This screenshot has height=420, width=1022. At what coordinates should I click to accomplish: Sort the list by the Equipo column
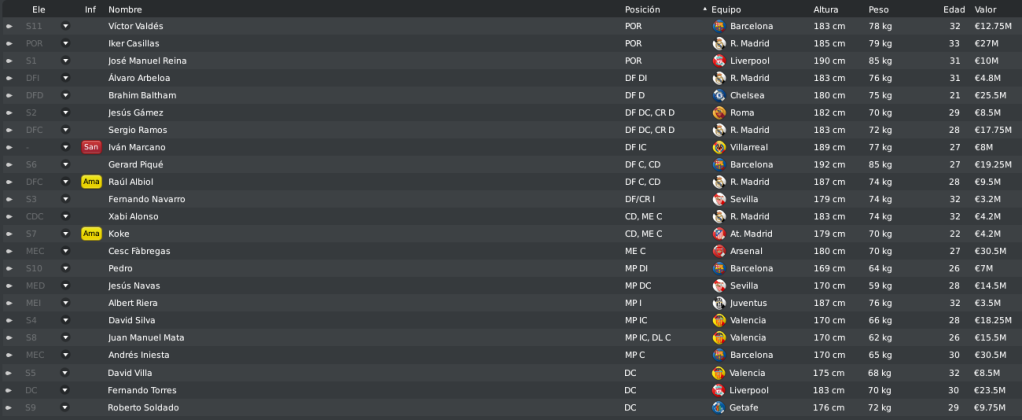coord(725,10)
